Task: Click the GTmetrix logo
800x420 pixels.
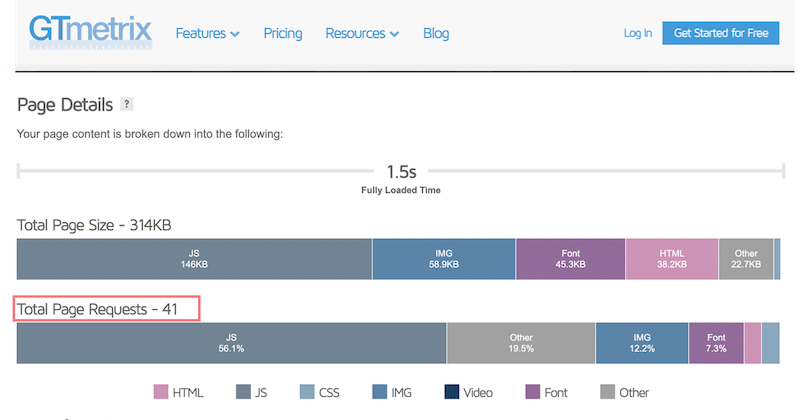Action: (89, 32)
